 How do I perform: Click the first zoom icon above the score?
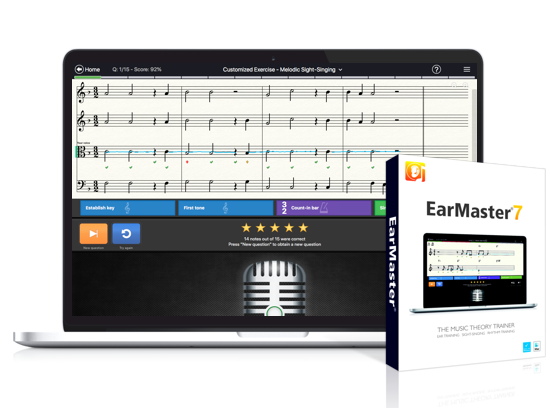454,85
